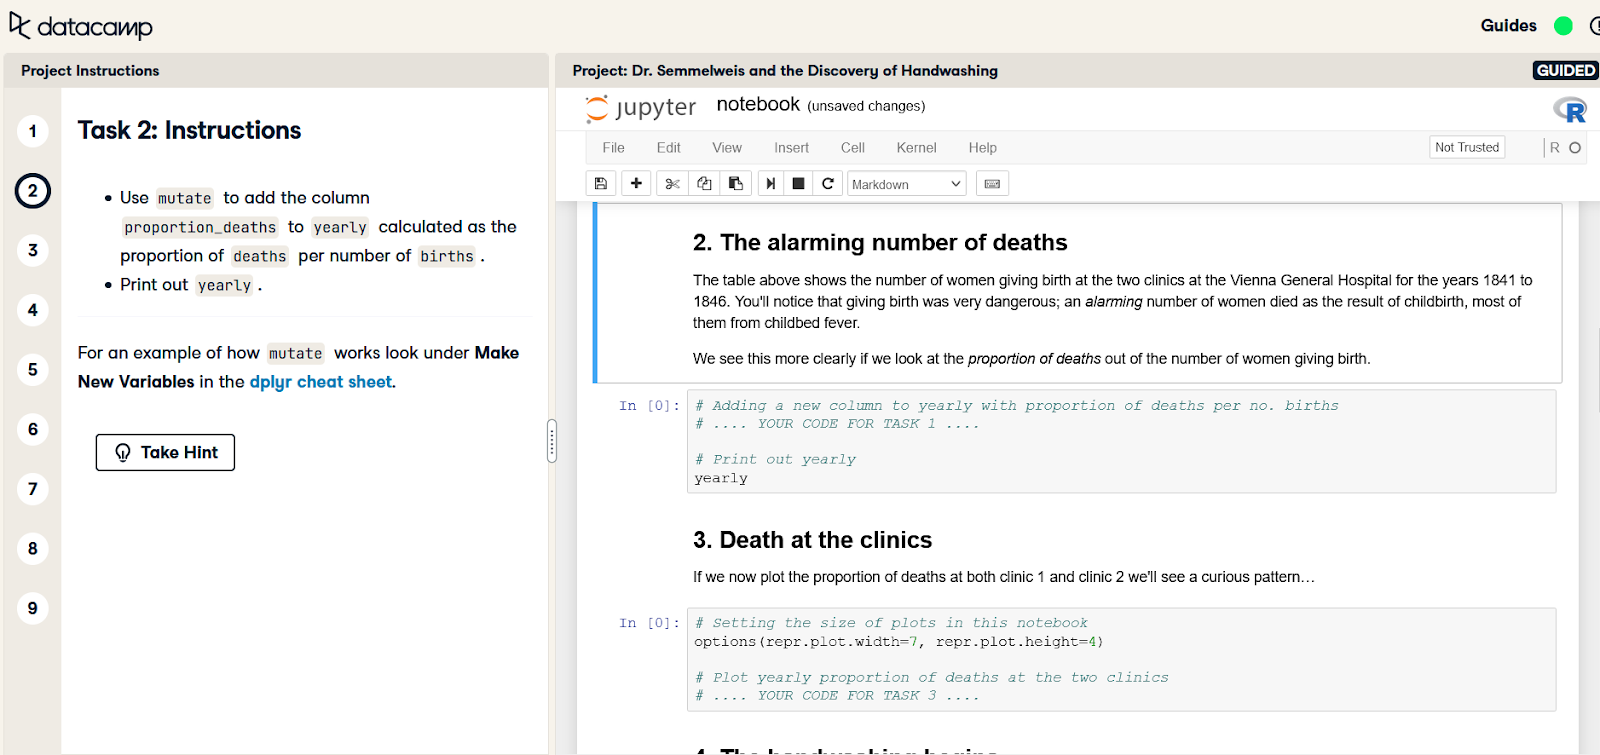Open the Cell menu
1600x755 pixels.
tap(852, 148)
